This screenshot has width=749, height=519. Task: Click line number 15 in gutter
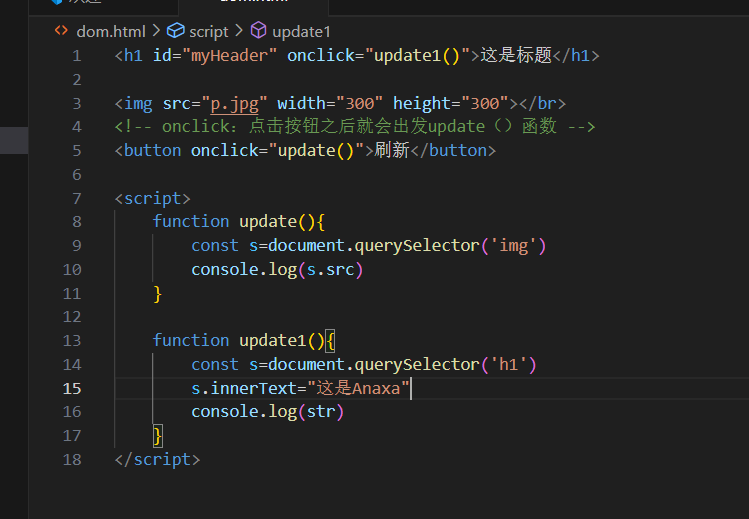click(x=72, y=389)
